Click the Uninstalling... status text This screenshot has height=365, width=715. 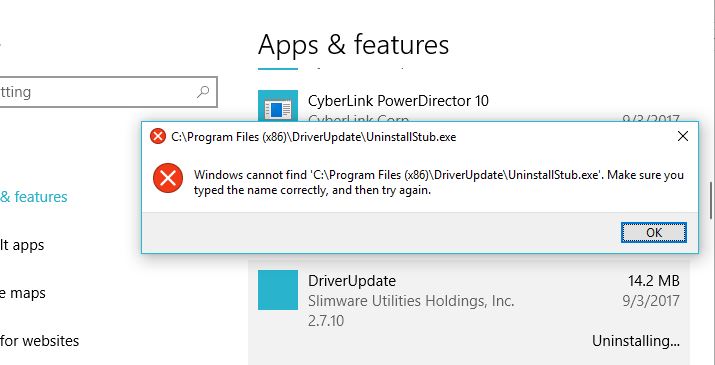pos(636,341)
